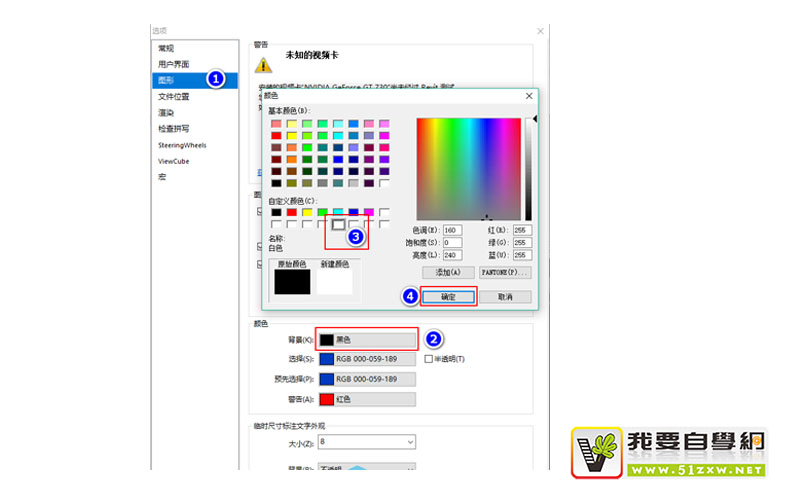Select the white custom color swatch
Screen dimensions: 800x500
339,225
